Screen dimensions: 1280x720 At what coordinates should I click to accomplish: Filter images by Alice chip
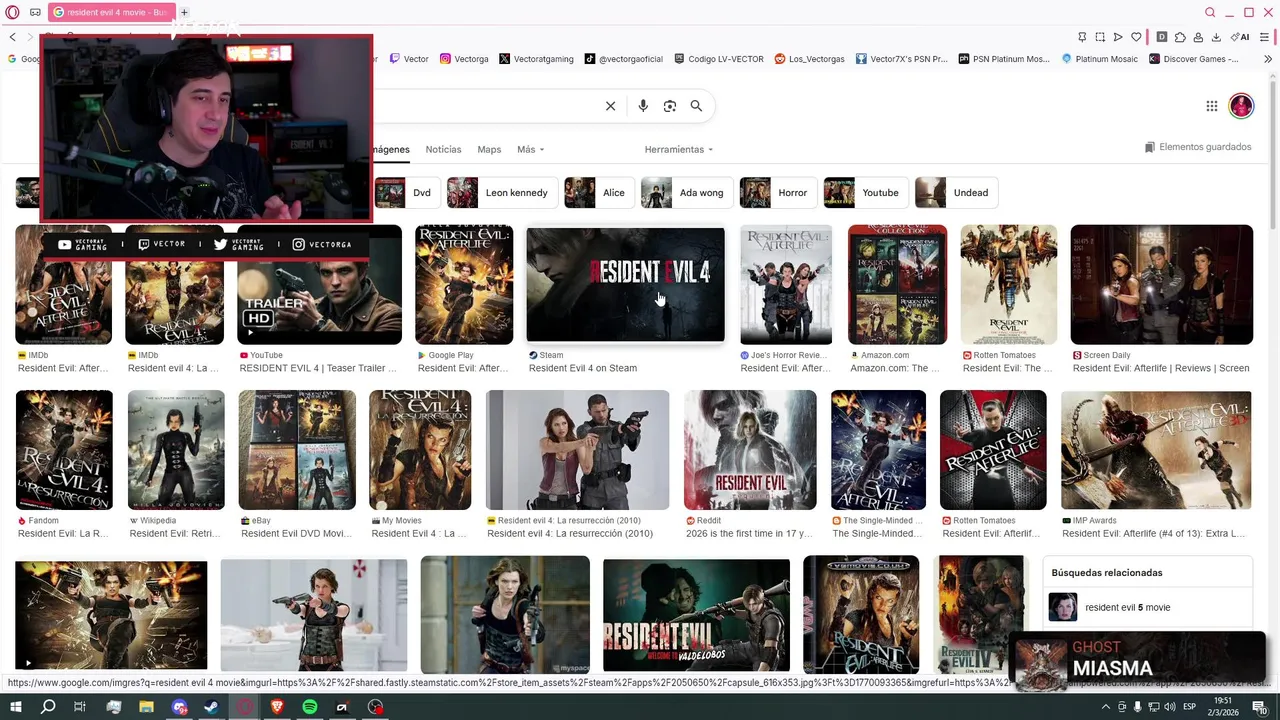pos(598,193)
